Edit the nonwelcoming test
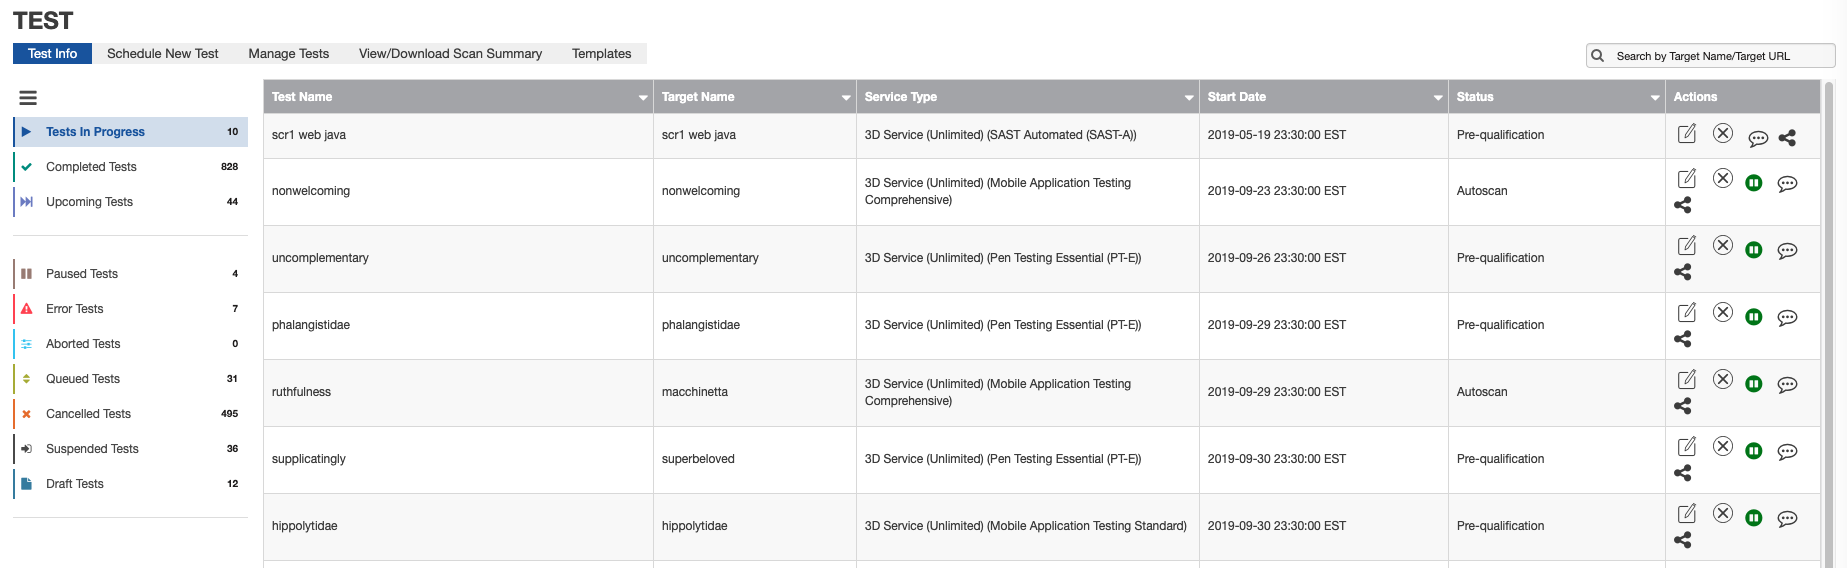This screenshot has width=1847, height=568. (x=1687, y=178)
